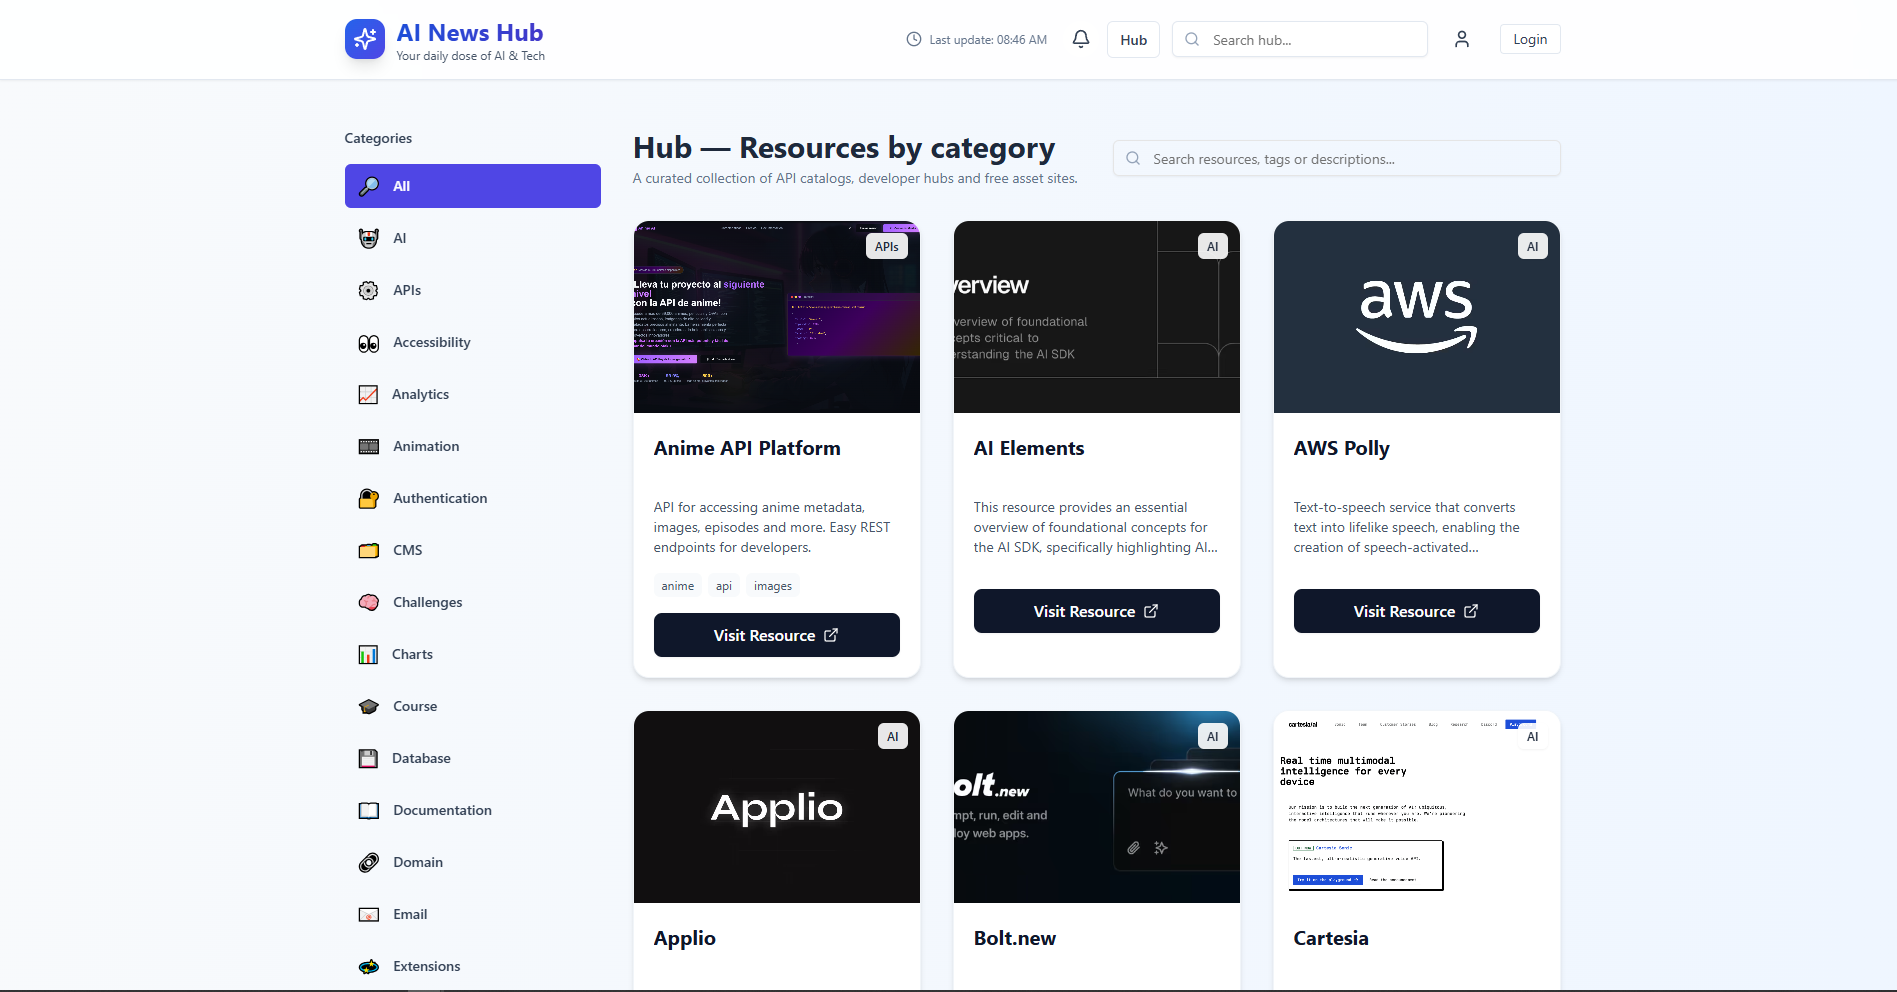1897x992 pixels.
Task: Open the Charts category icon
Action: [368, 654]
